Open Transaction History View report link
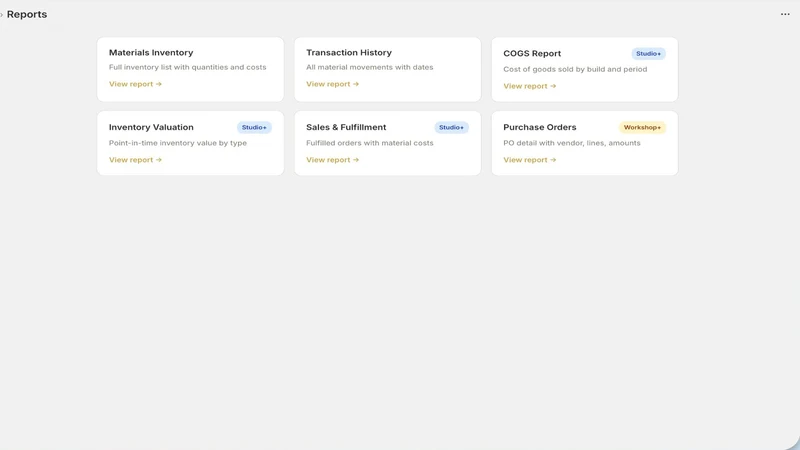The width and height of the screenshot is (800, 450). click(x=333, y=84)
